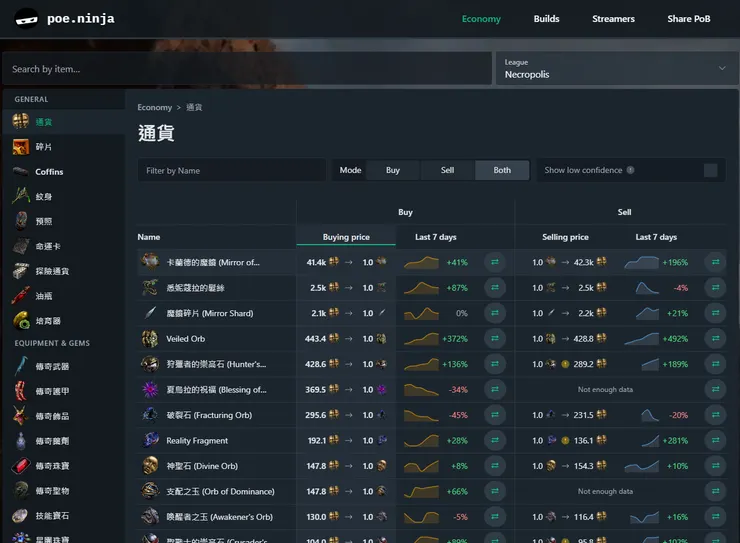
Task: Click the Veiled Orb sell trend sparkline
Action: point(641,338)
